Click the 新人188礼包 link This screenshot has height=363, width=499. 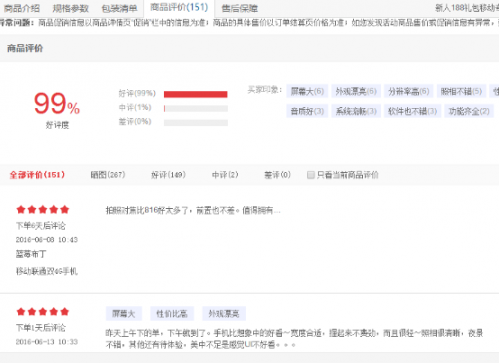click(467, 8)
